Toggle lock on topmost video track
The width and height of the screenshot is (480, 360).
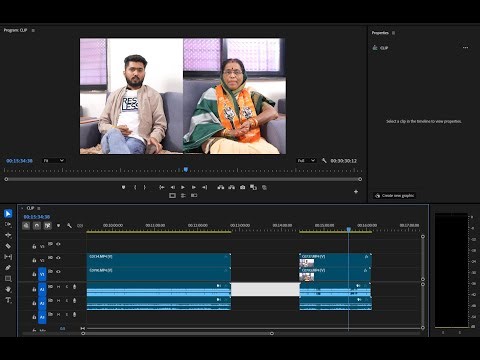pyautogui.click(x=34, y=246)
